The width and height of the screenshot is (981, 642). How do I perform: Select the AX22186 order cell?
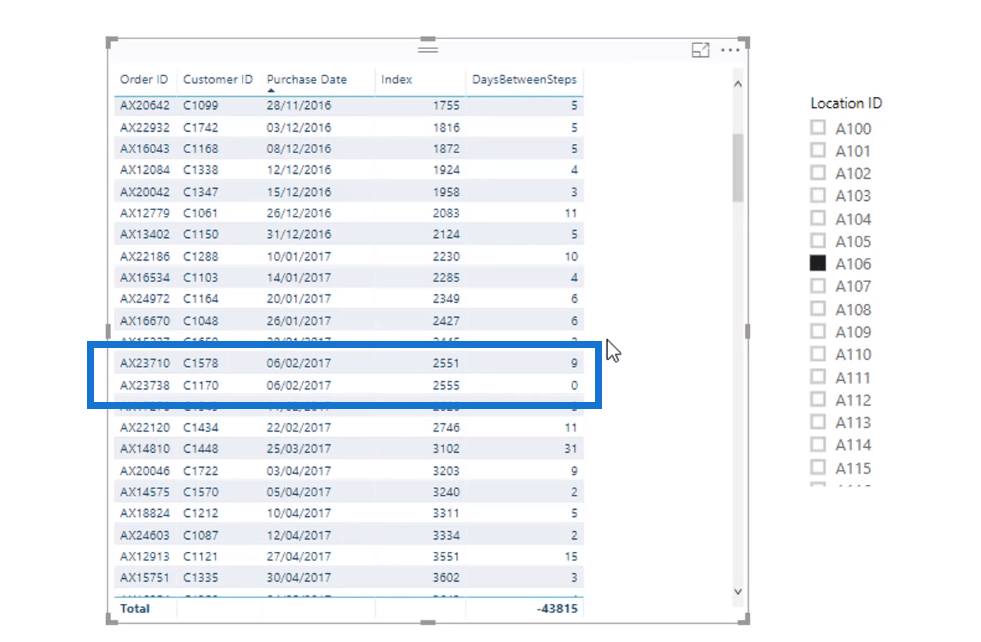(145, 257)
